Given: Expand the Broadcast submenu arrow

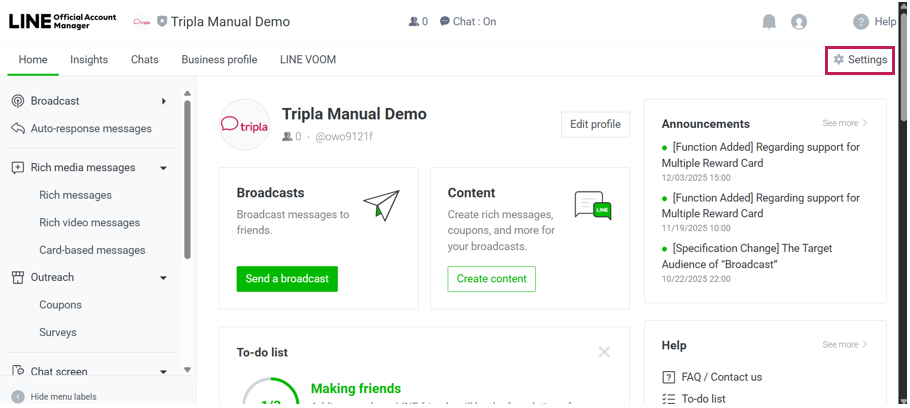Looking at the screenshot, I should 164,101.
